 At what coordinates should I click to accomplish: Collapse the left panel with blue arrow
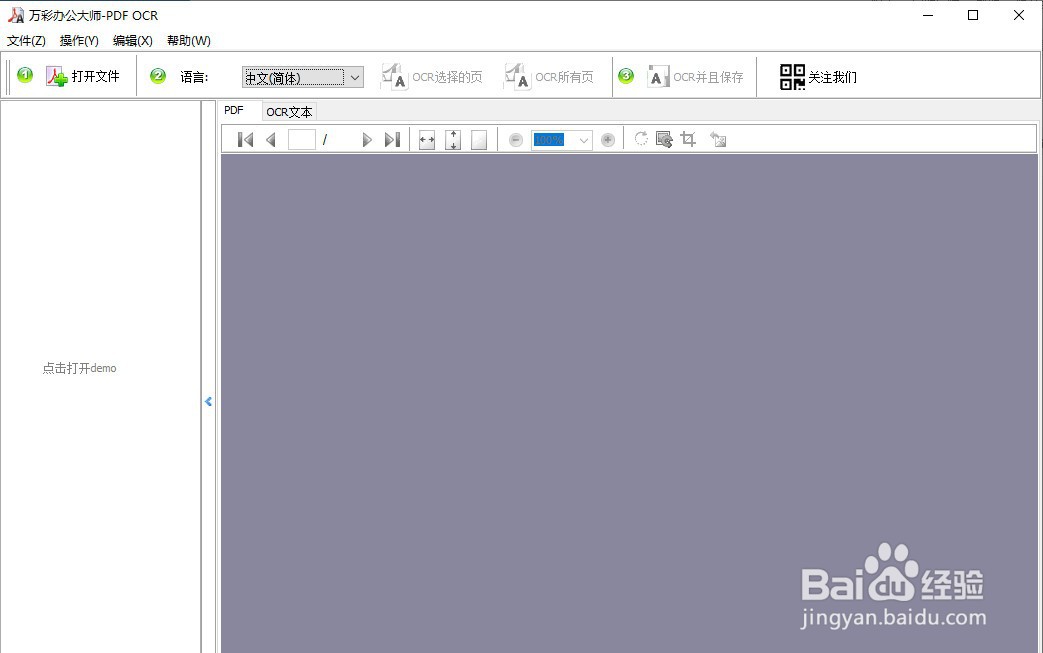(208, 401)
